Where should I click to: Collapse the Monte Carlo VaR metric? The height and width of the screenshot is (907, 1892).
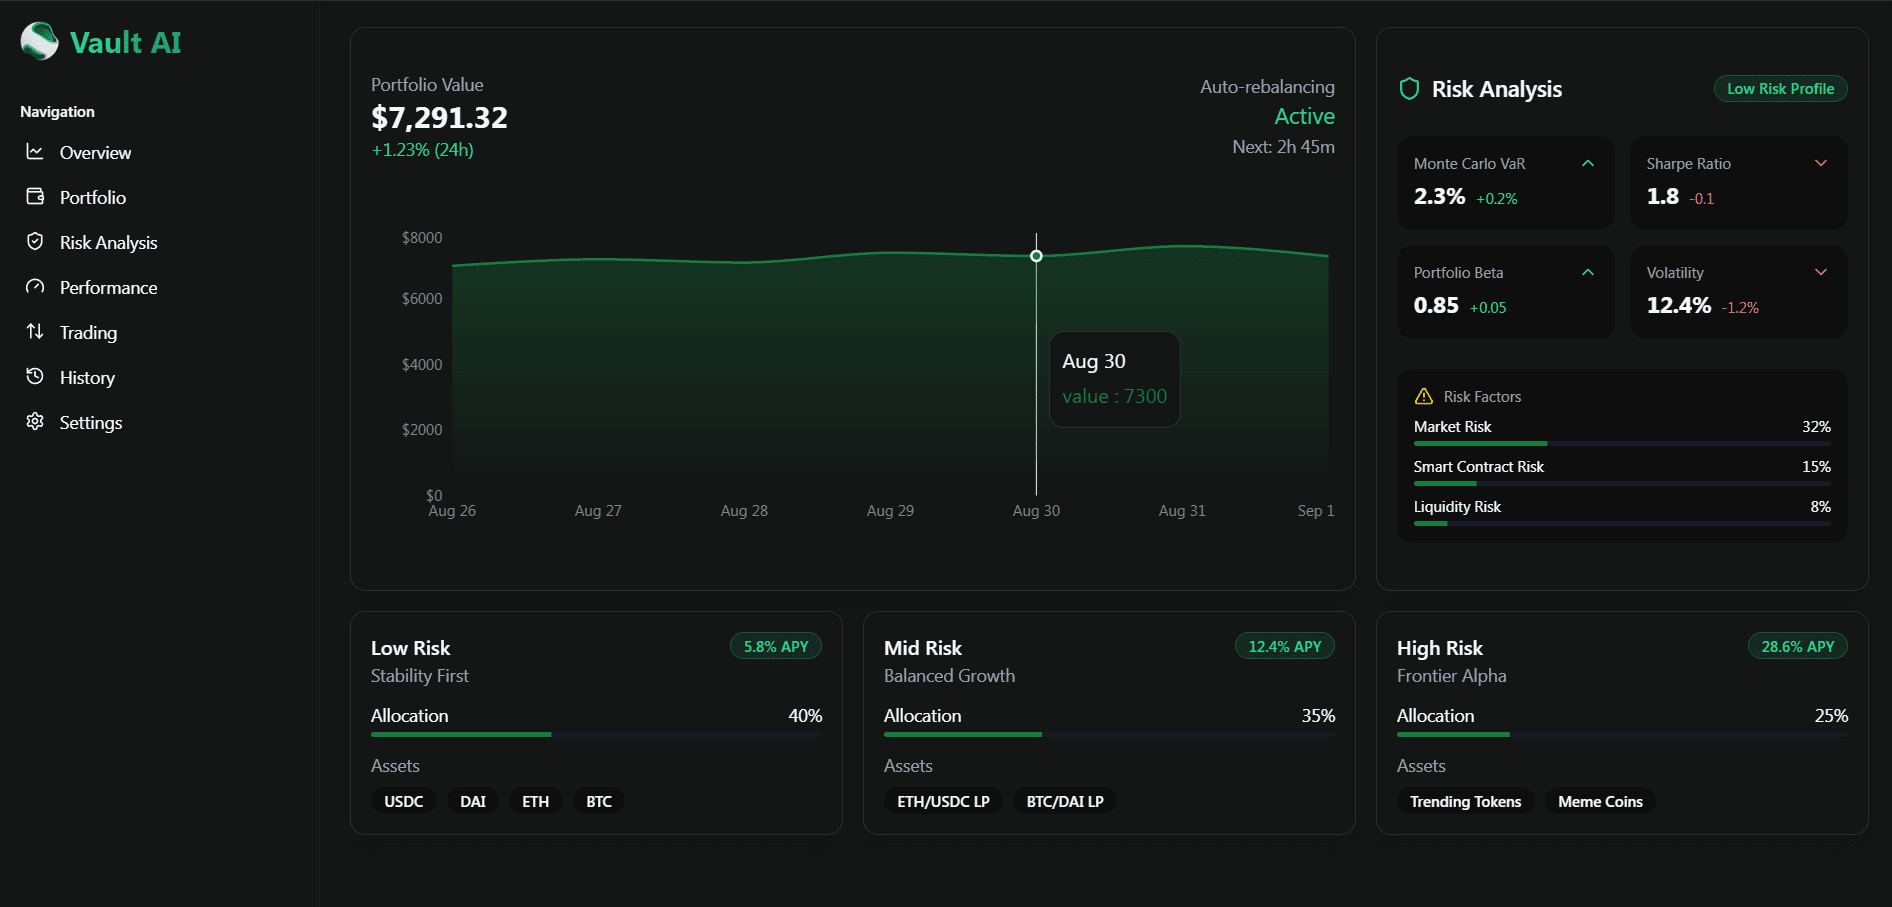point(1589,162)
